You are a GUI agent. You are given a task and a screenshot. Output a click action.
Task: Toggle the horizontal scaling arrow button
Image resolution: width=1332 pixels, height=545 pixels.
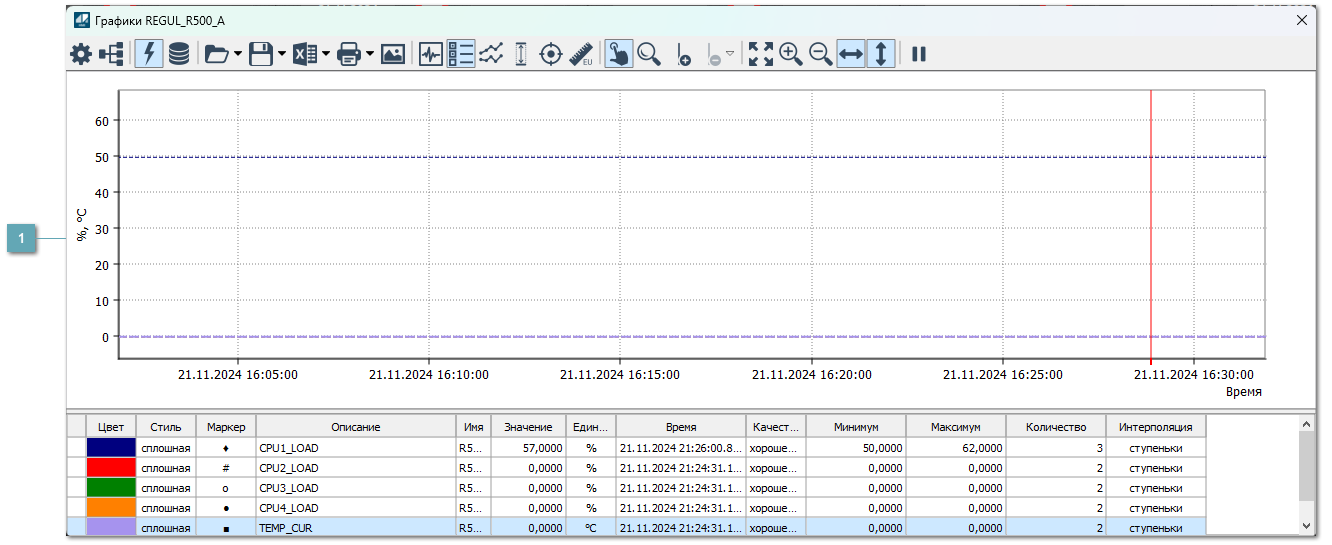[850, 54]
